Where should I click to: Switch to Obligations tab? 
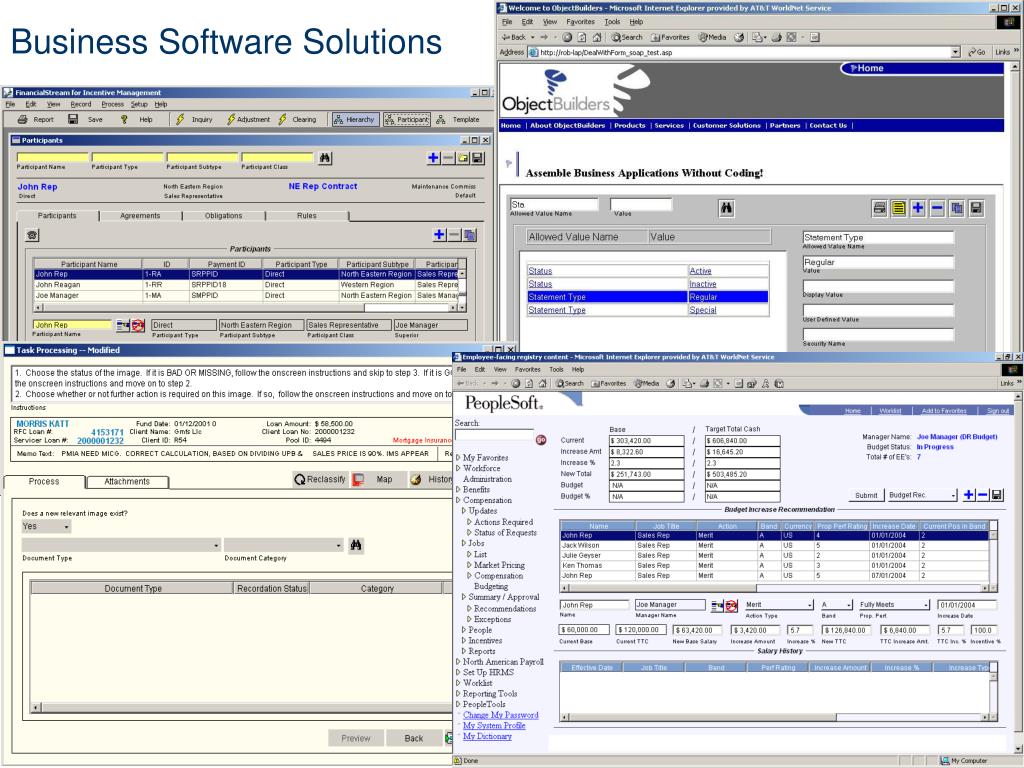click(x=223, y=216)
